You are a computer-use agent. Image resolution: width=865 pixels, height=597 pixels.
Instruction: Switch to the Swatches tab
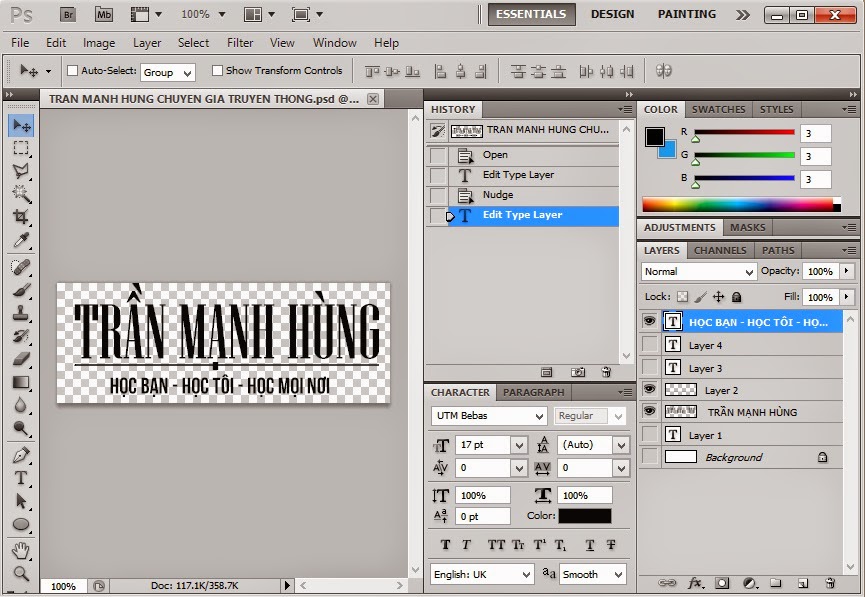pos(718,109)
